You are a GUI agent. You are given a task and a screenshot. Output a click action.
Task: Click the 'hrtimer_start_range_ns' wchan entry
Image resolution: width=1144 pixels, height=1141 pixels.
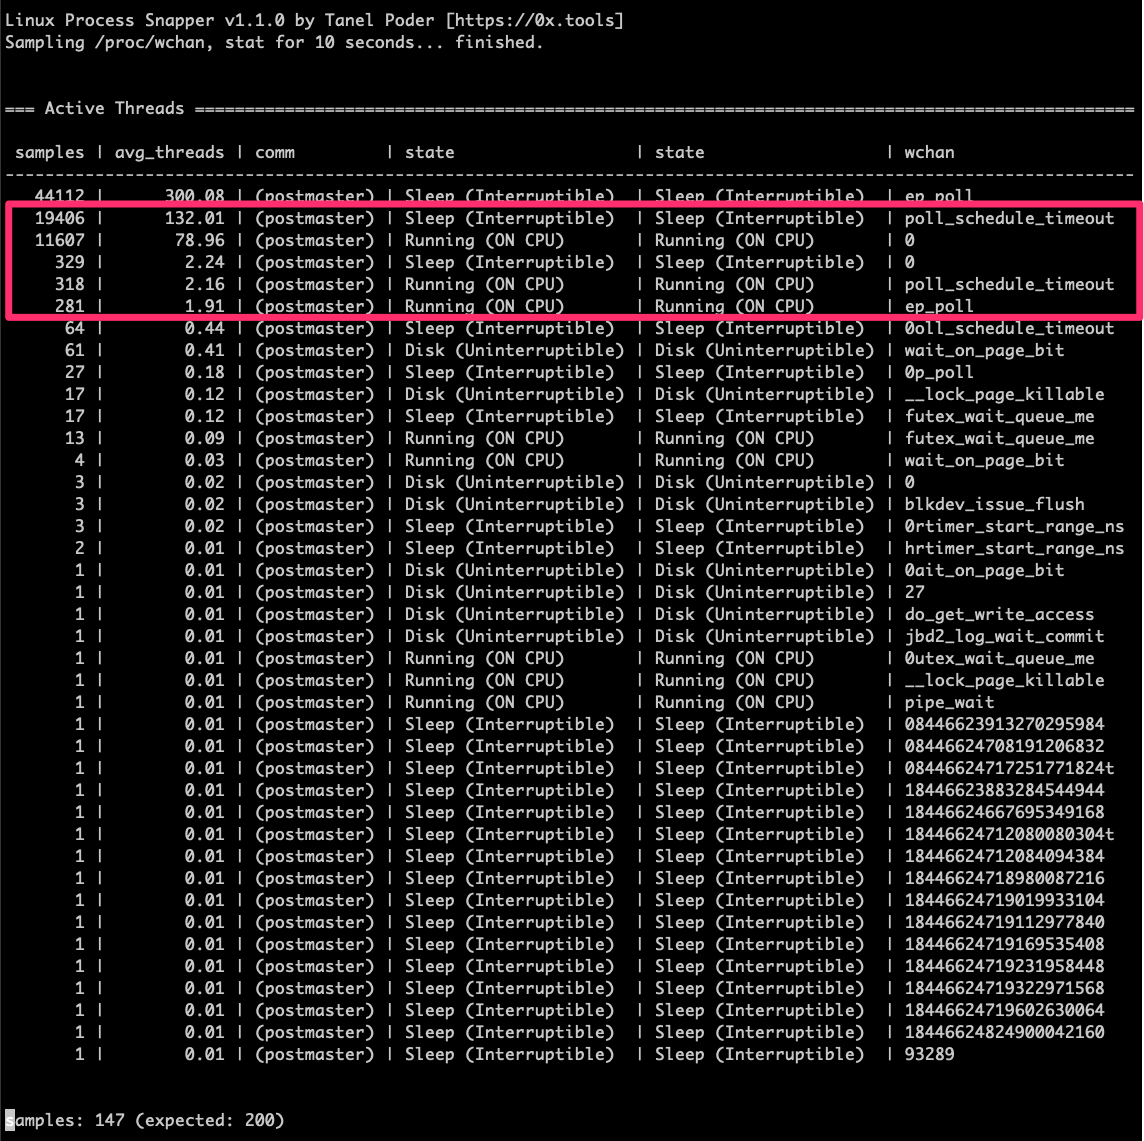pos(1014,548)
